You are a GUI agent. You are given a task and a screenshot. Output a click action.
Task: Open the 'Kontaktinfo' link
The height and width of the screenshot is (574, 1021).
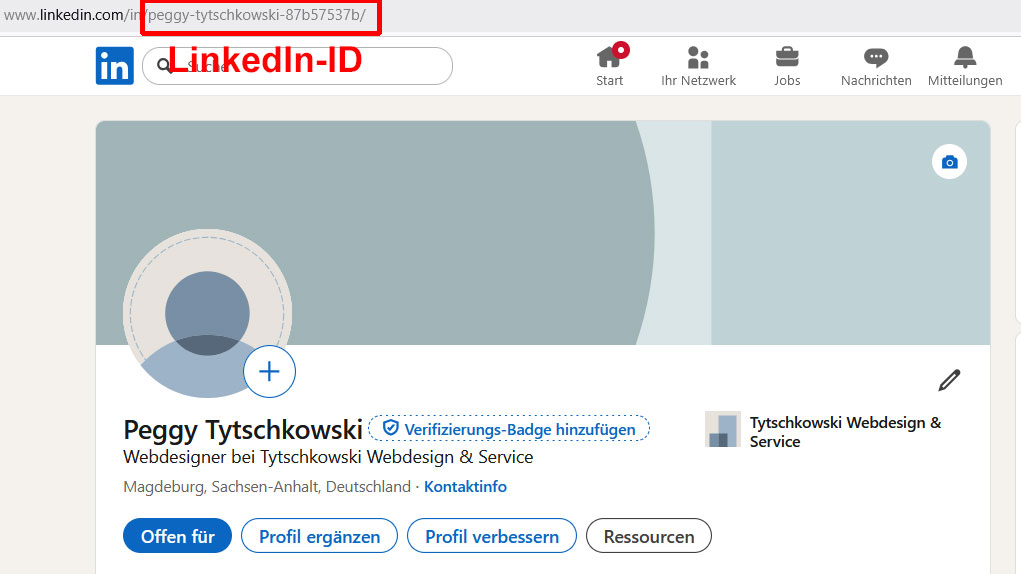[x=465, y=487]
